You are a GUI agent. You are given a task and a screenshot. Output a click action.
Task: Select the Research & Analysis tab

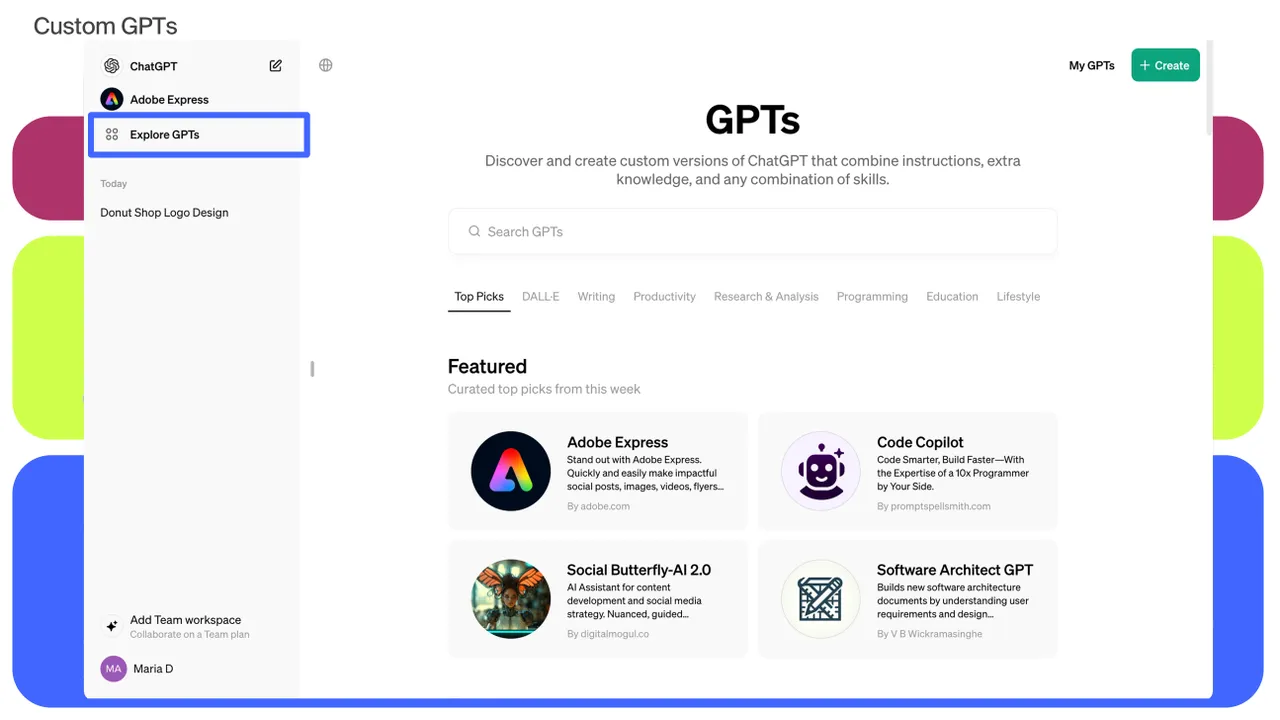[x=766, y=297]
